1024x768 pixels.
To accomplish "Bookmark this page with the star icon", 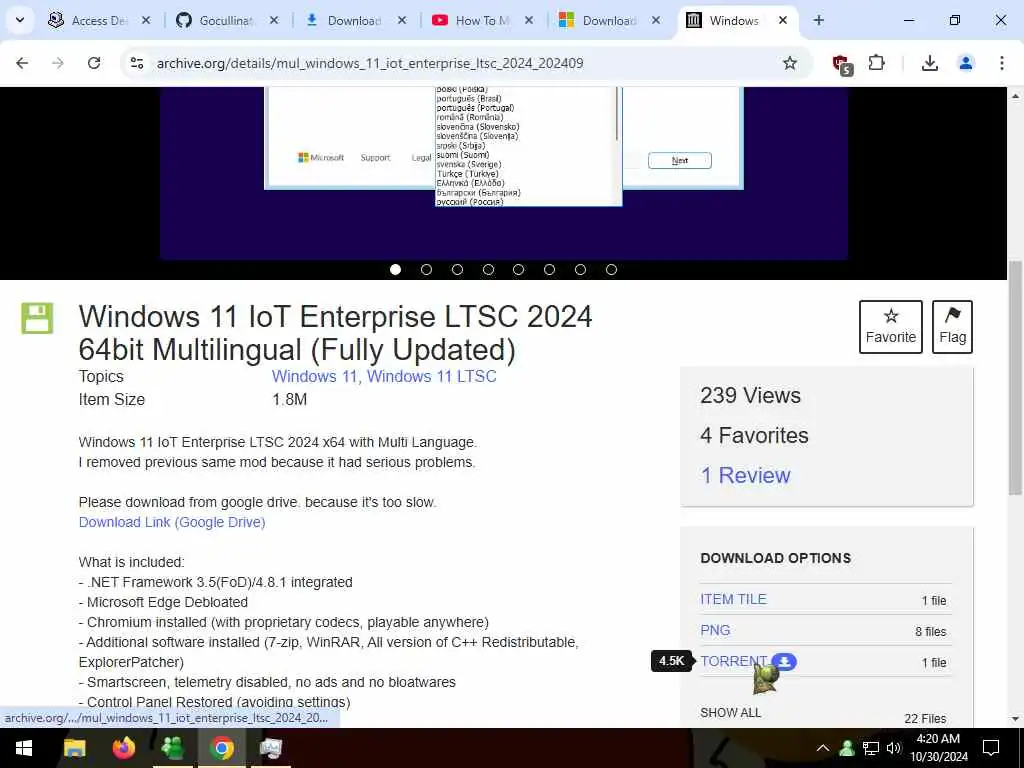I will pyautogui.click(x=790, y=63).
